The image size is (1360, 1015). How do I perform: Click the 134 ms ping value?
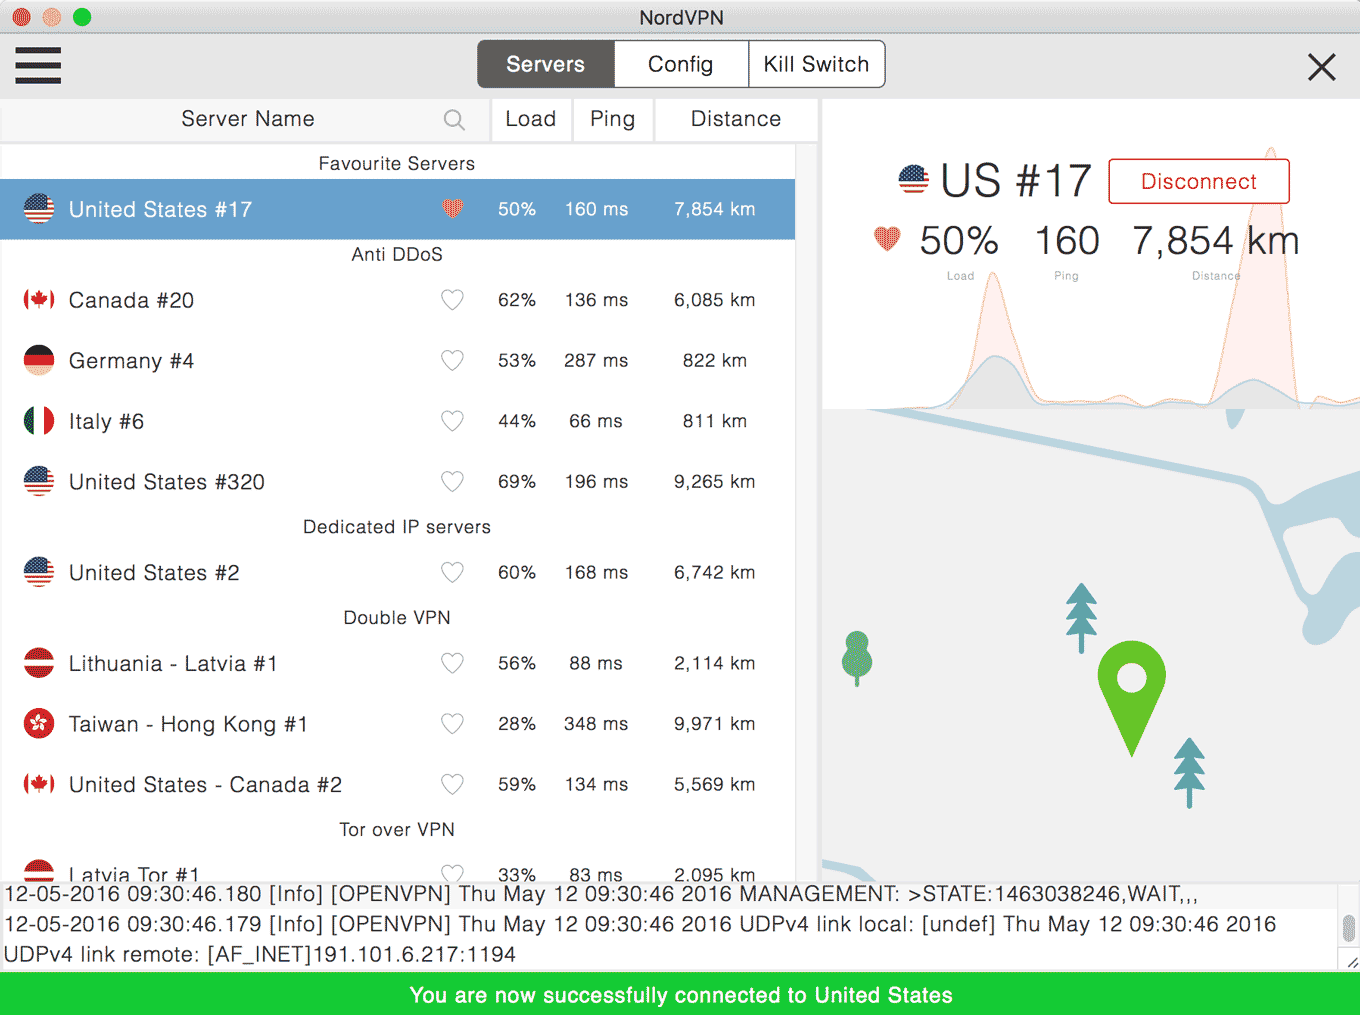(x=596, y=784)
